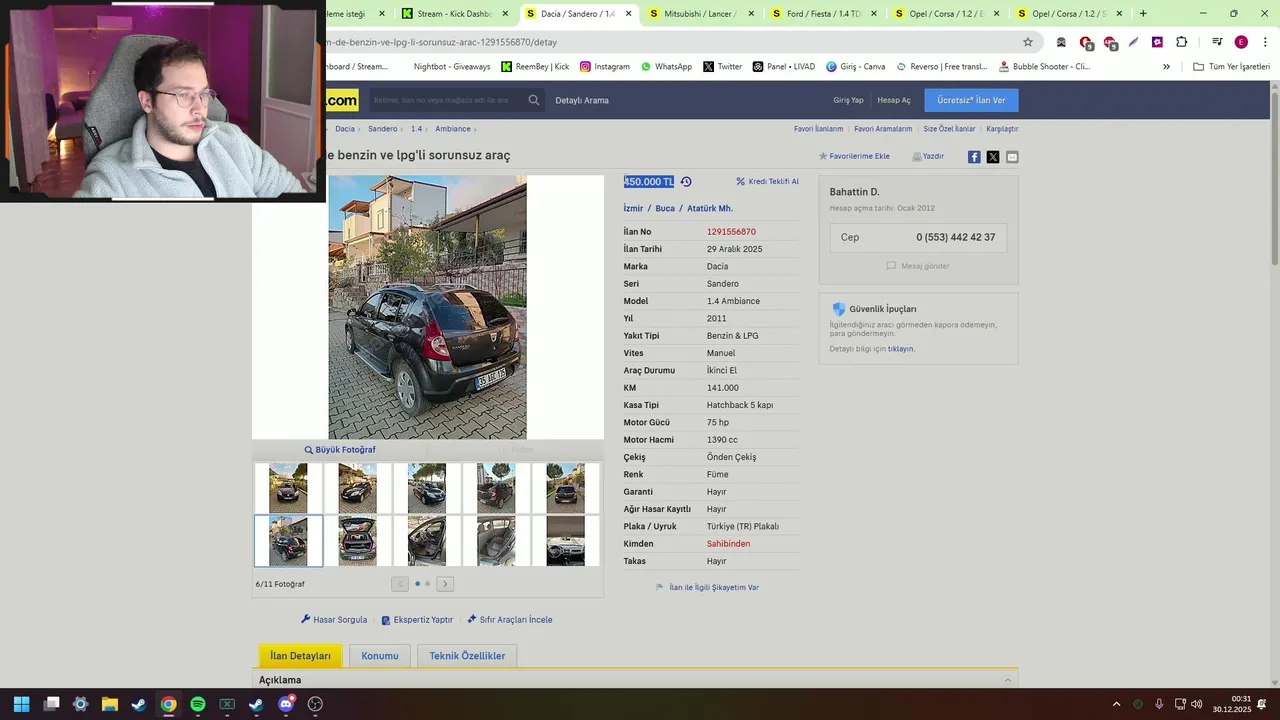Open Giriş - Canva bookmark
Viewport: 1280px width, 720px height.
point(855,67)
